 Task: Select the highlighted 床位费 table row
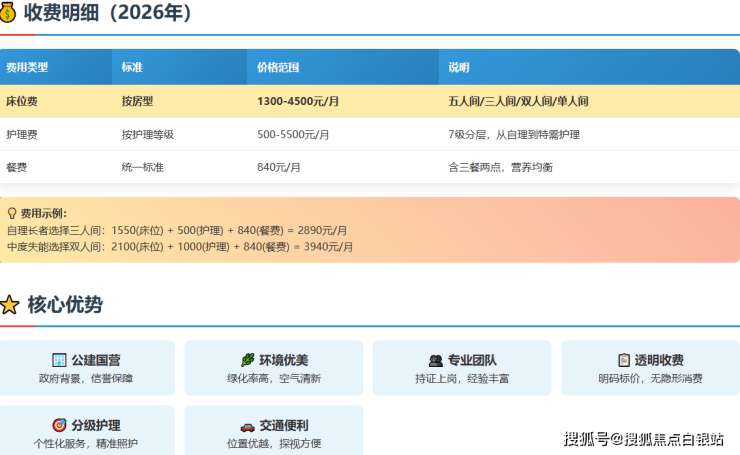[369, 102]
